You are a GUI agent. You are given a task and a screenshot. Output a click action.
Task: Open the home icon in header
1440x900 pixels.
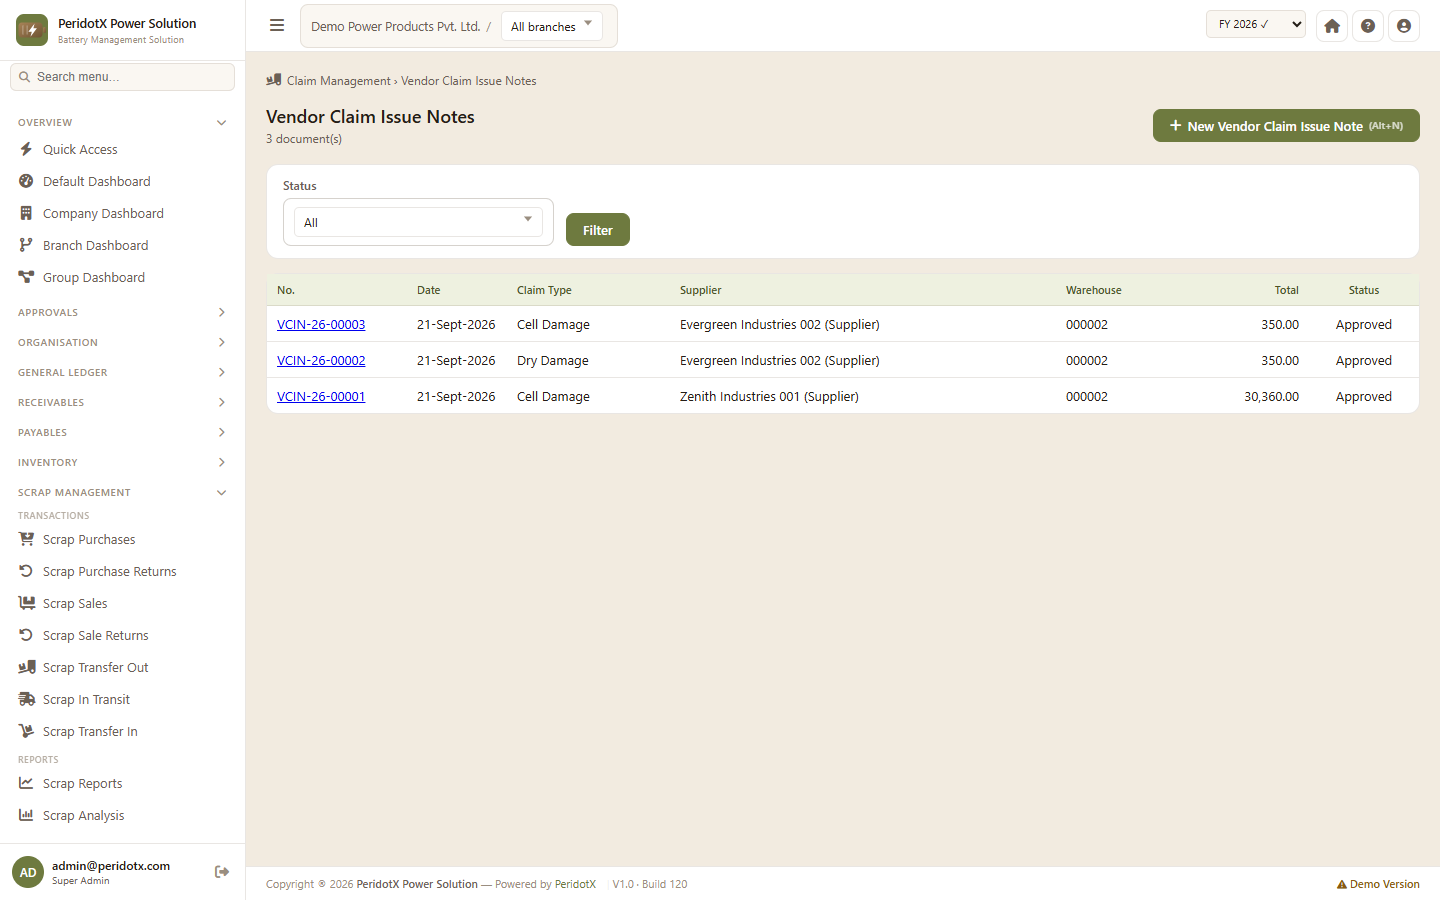click(x=1332, y=26)
